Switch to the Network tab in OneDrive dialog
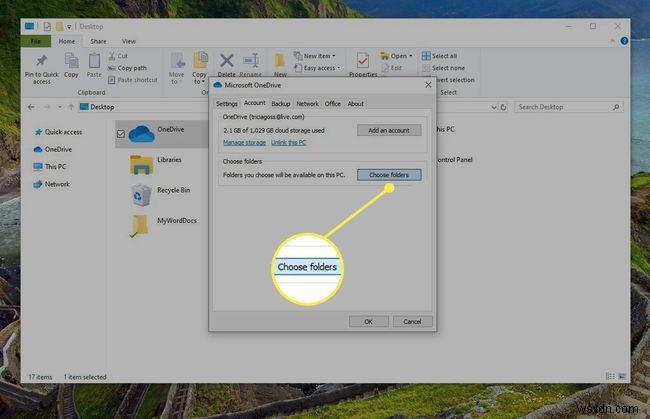This screenshot has height=419, width=650. click(307, 104)
